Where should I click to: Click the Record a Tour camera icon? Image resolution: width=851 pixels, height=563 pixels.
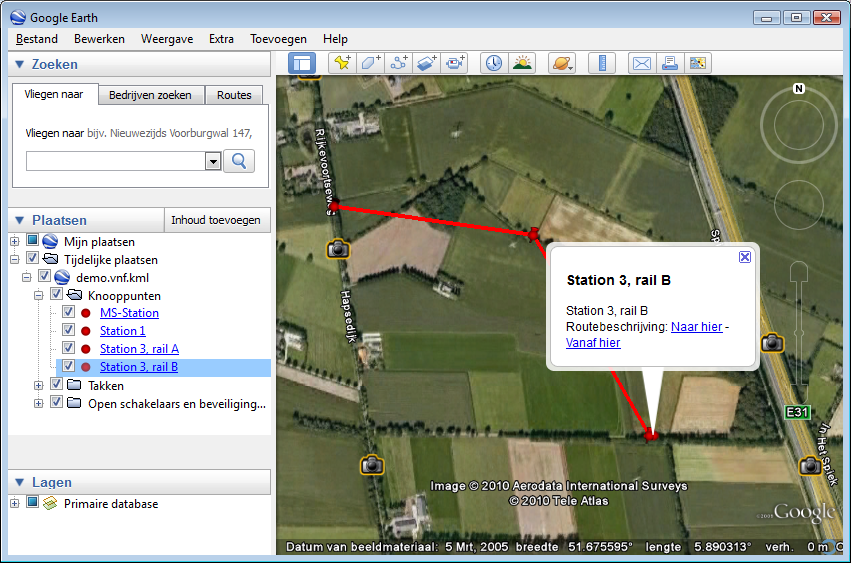pyautogui.click(x=456, y=63)
